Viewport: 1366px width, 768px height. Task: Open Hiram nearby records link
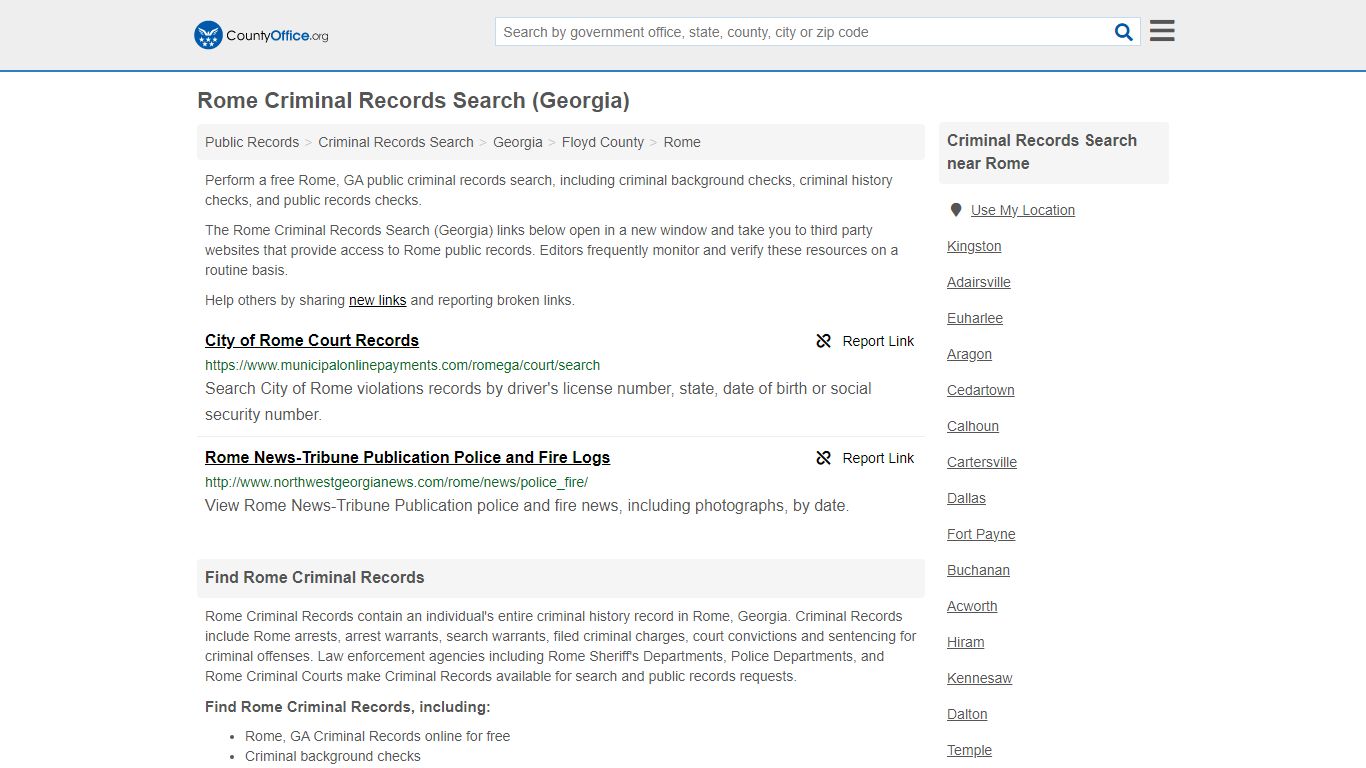coord(966,642)
